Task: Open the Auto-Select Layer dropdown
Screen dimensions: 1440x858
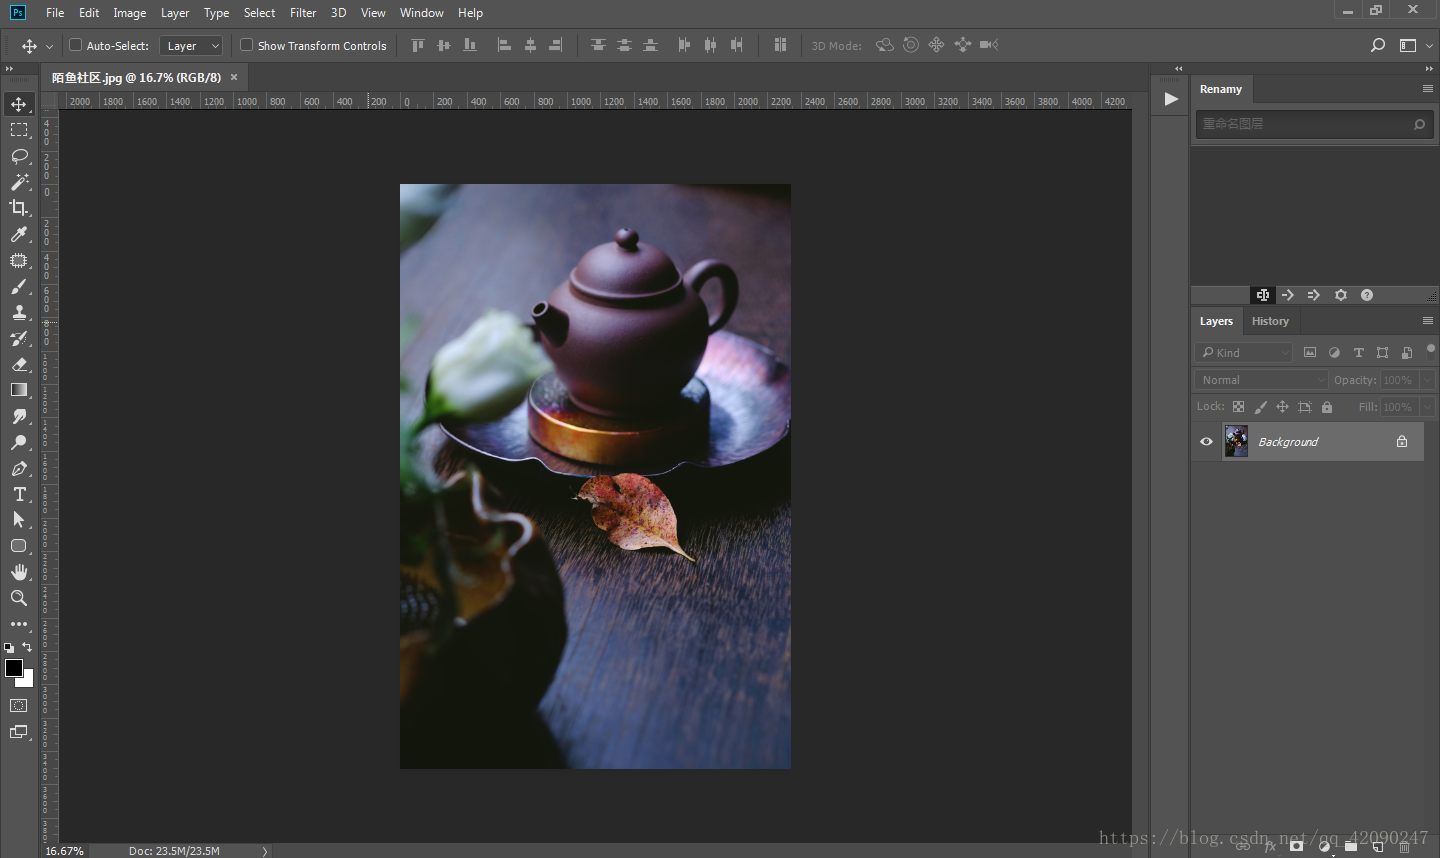Action: tap(191, 46)
